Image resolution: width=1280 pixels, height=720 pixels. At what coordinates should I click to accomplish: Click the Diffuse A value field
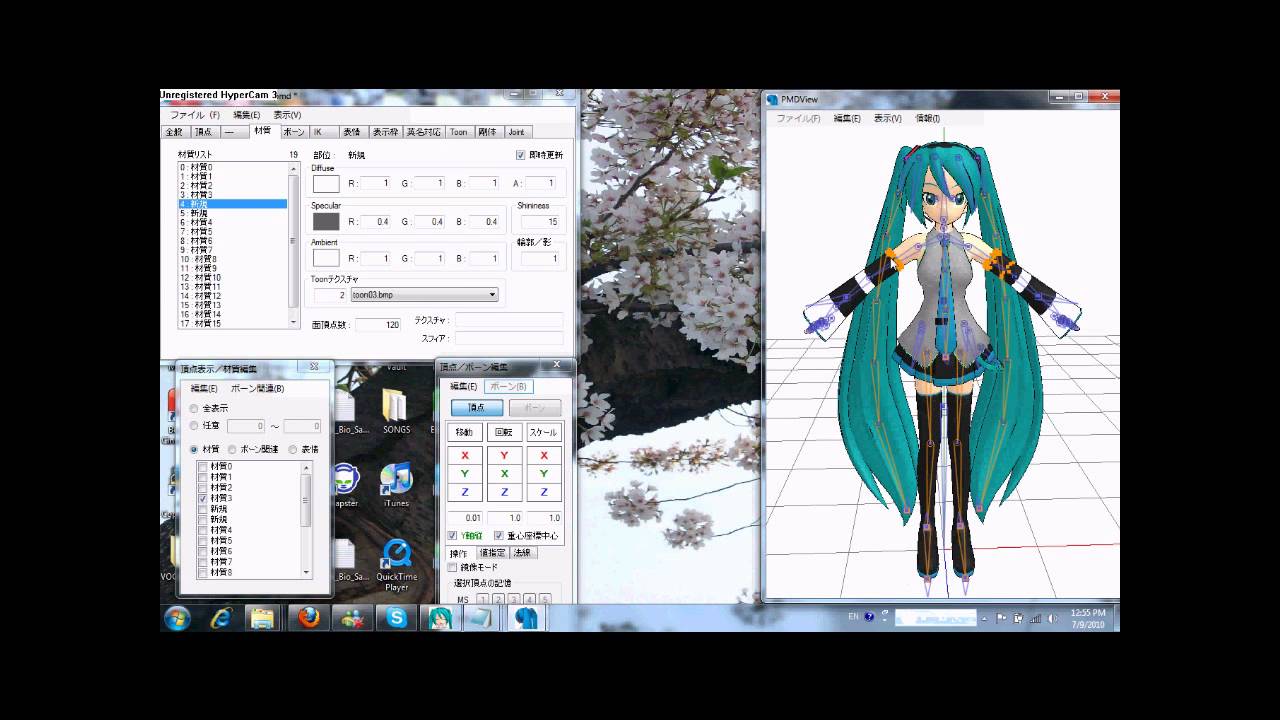pyautogui.click(x=540, y=183)
